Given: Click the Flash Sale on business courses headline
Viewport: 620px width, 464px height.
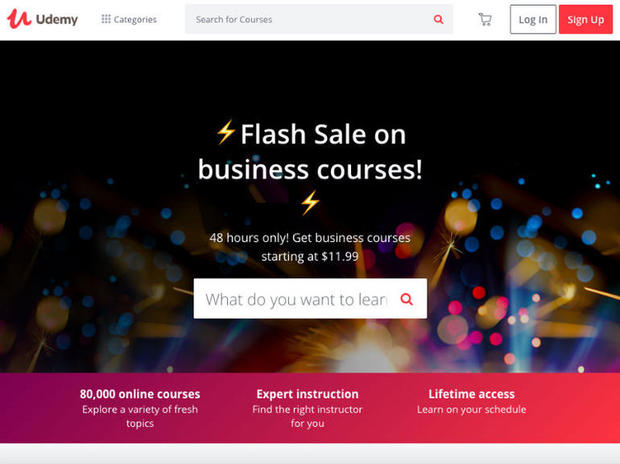Looking at the screenshot, I should [x=310, y=152].
